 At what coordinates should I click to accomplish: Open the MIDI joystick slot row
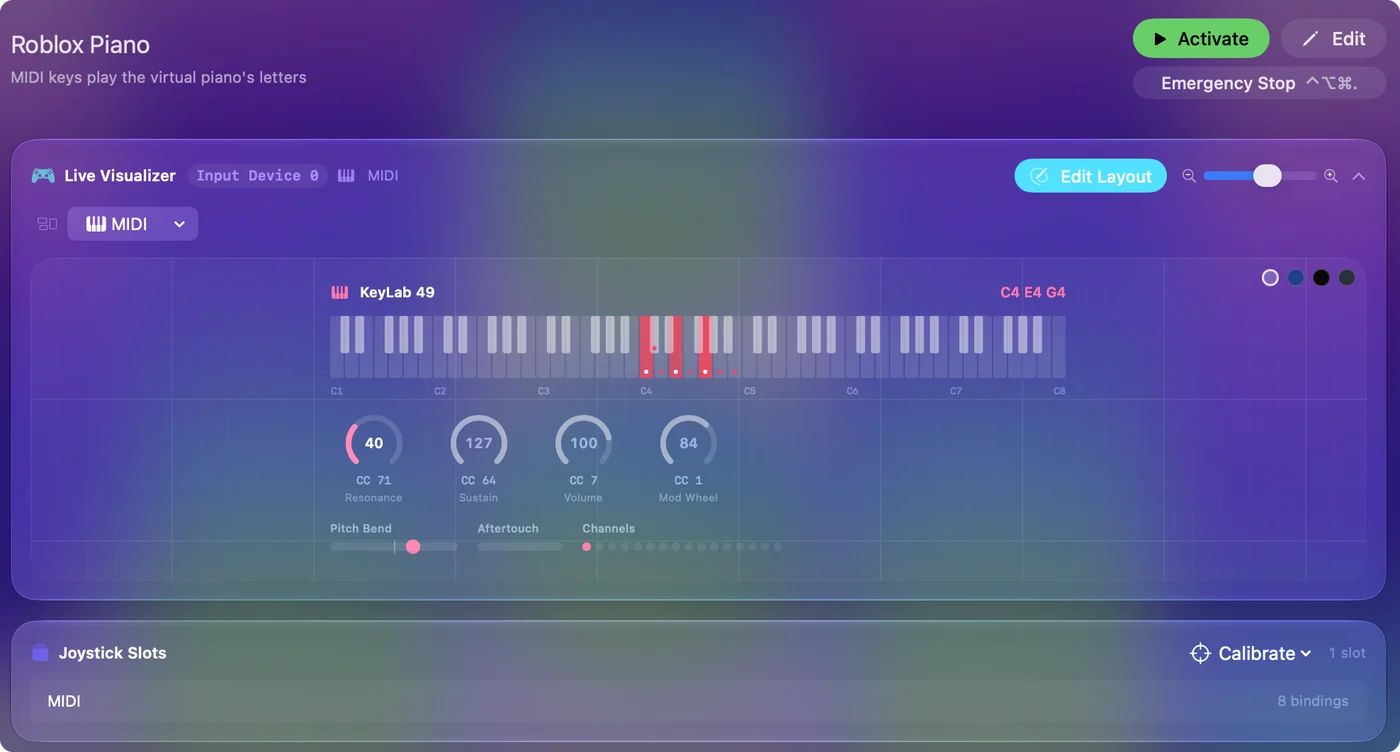698,701
